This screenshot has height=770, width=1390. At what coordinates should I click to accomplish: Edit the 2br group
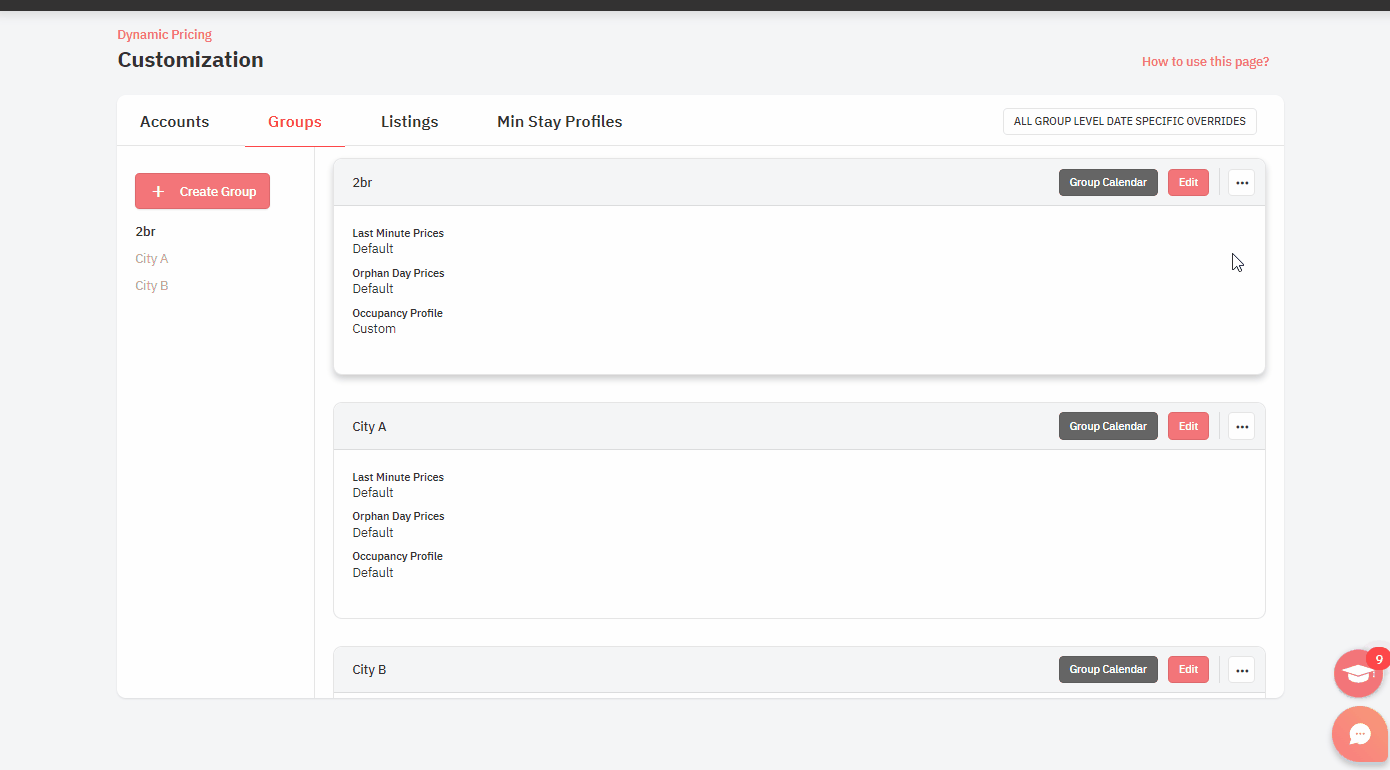[x=1188, y=183]
